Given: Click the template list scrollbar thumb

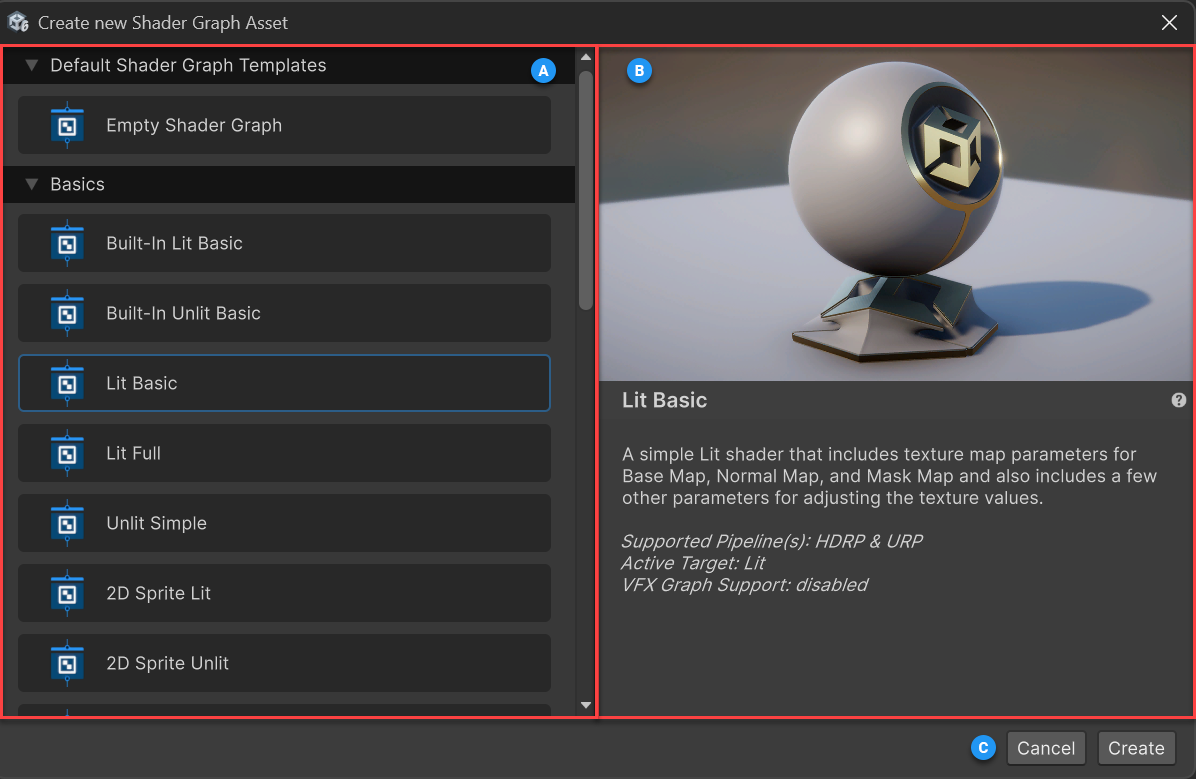Looking at the screenshot, I should click(x=586, y=190).
